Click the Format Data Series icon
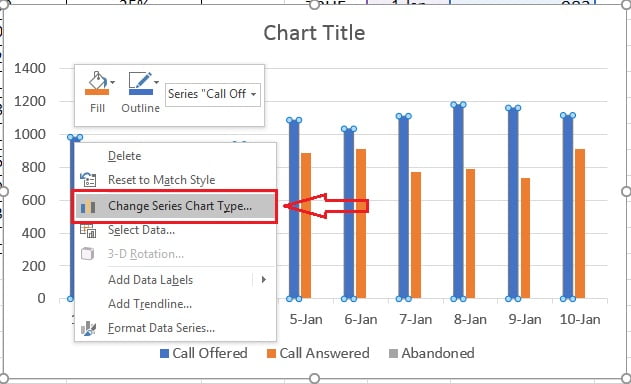The height and width of the screenshot is (384, 631). pos(88,329)
